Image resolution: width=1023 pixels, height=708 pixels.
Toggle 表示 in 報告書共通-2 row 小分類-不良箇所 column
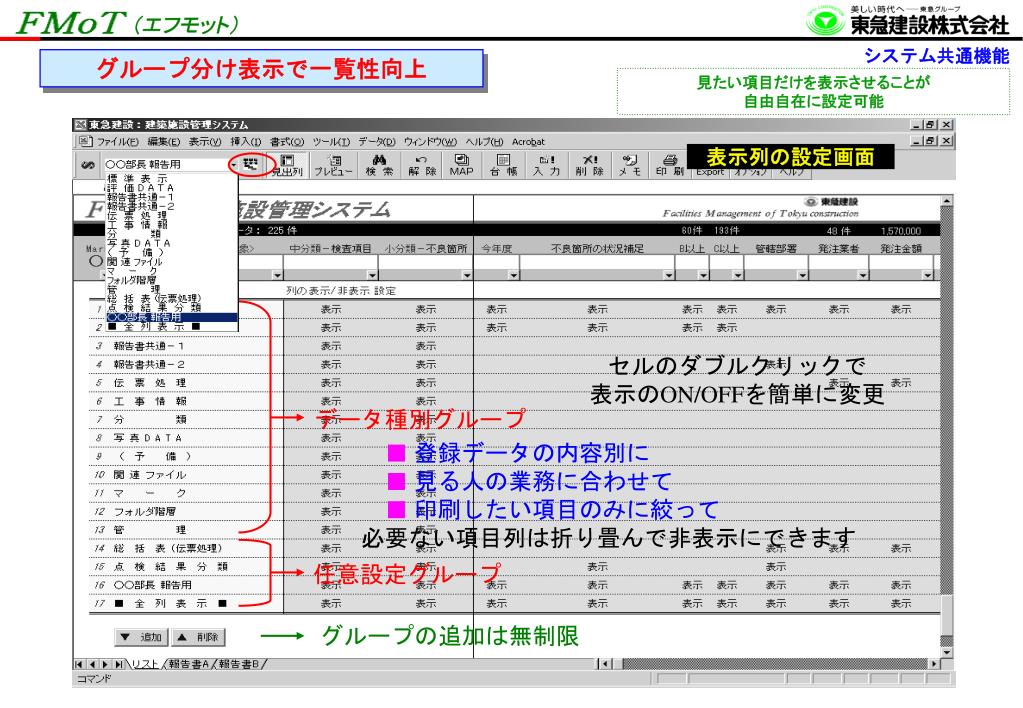425,364
